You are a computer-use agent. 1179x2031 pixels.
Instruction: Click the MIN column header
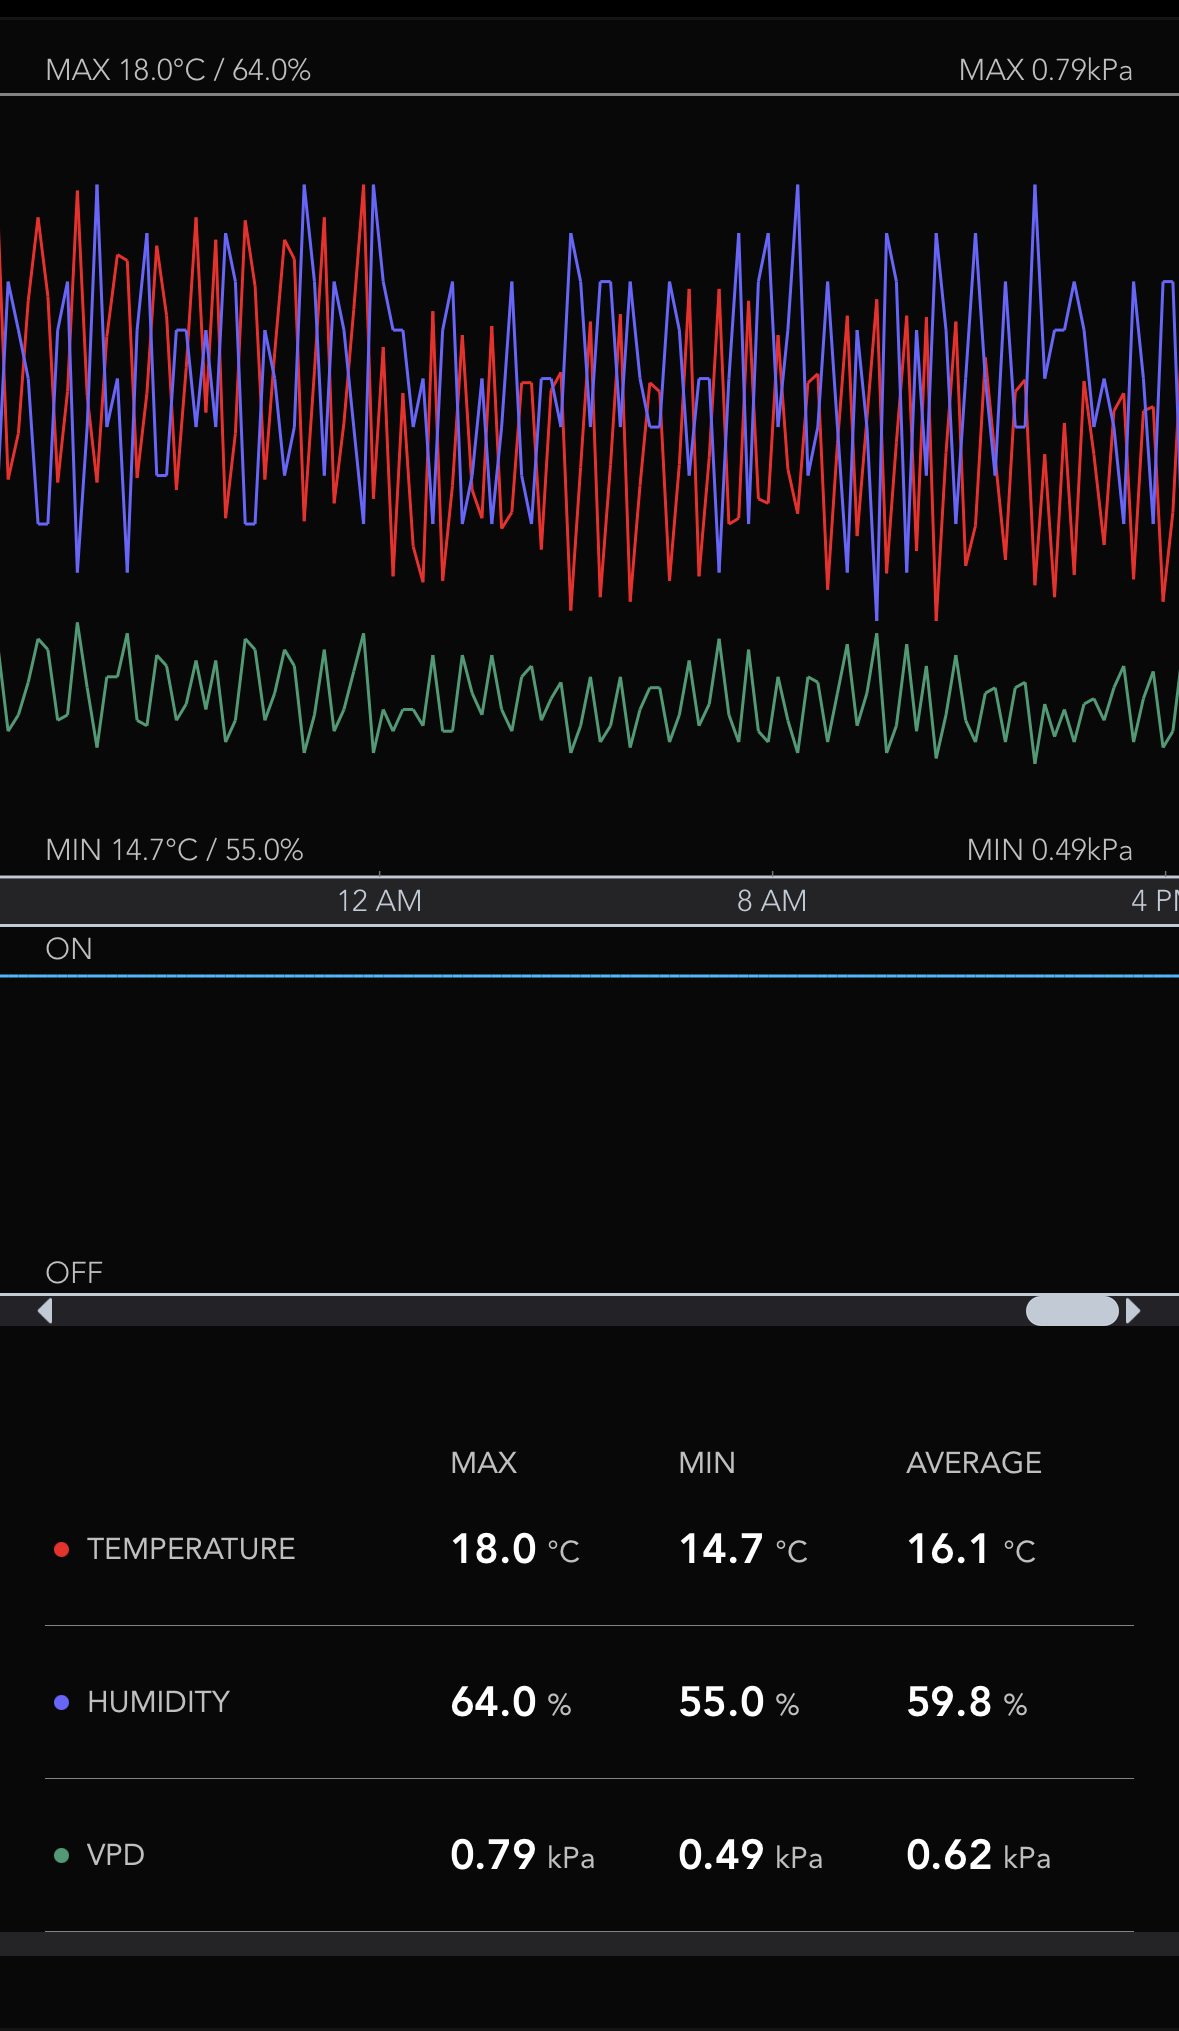point(706,1463)
